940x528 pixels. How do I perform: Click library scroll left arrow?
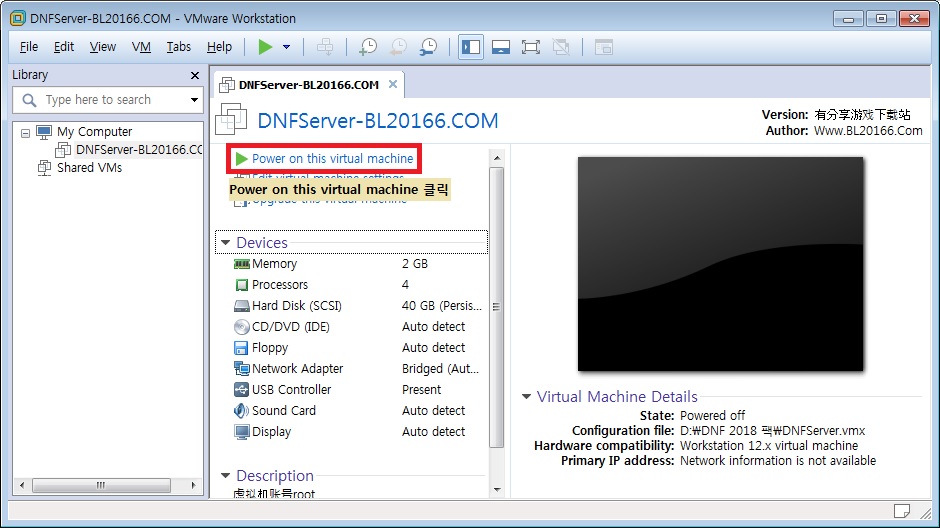point(22,485)
